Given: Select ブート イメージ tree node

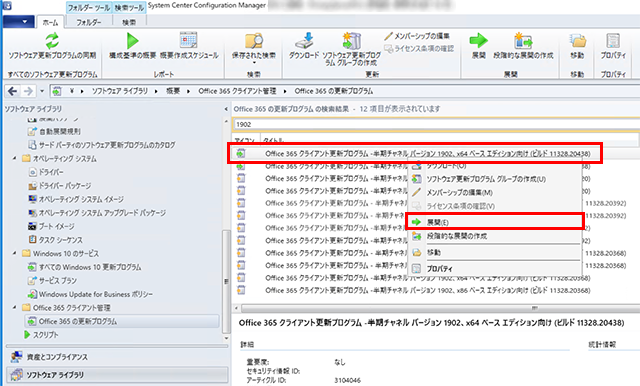Looking at the screenshot, I should tap(51, 226).
